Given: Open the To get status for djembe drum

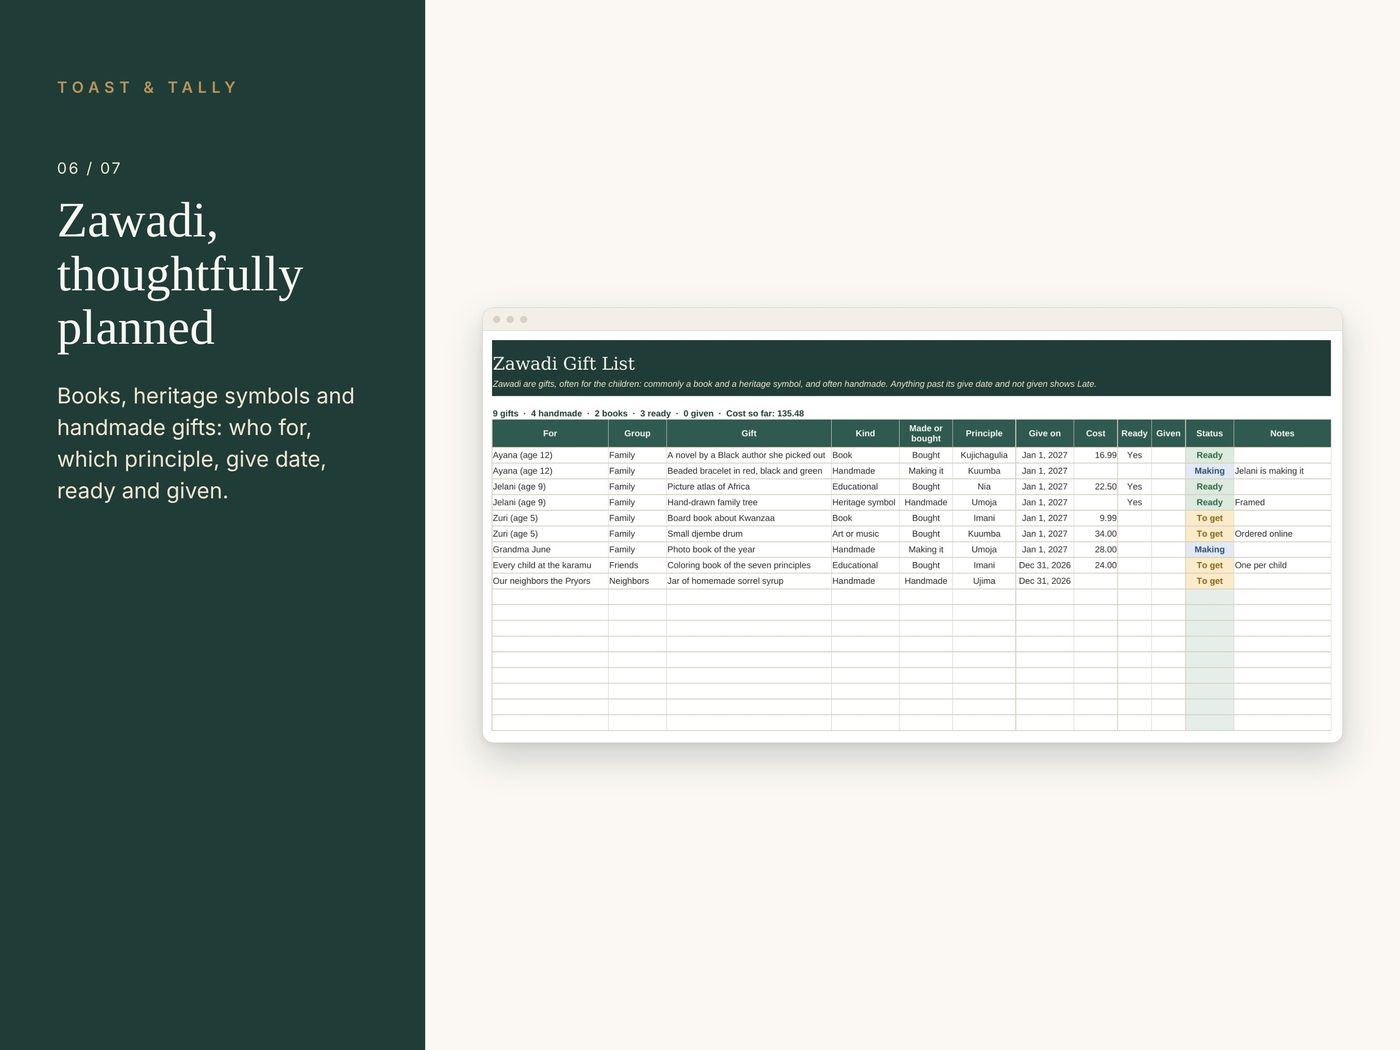Looking at the screenshot, I should click(x=1209, y=534).
